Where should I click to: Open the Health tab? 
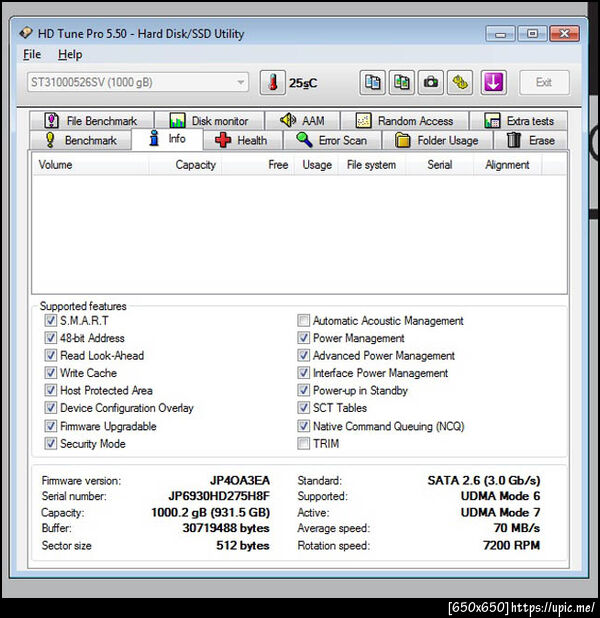[x=241, y=140]
